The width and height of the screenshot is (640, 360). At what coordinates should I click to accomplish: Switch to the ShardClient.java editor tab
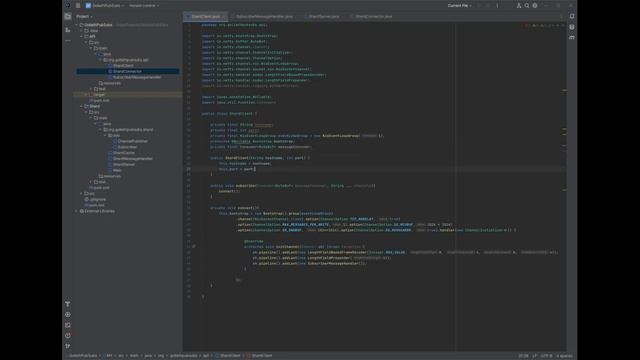(205, 17)
